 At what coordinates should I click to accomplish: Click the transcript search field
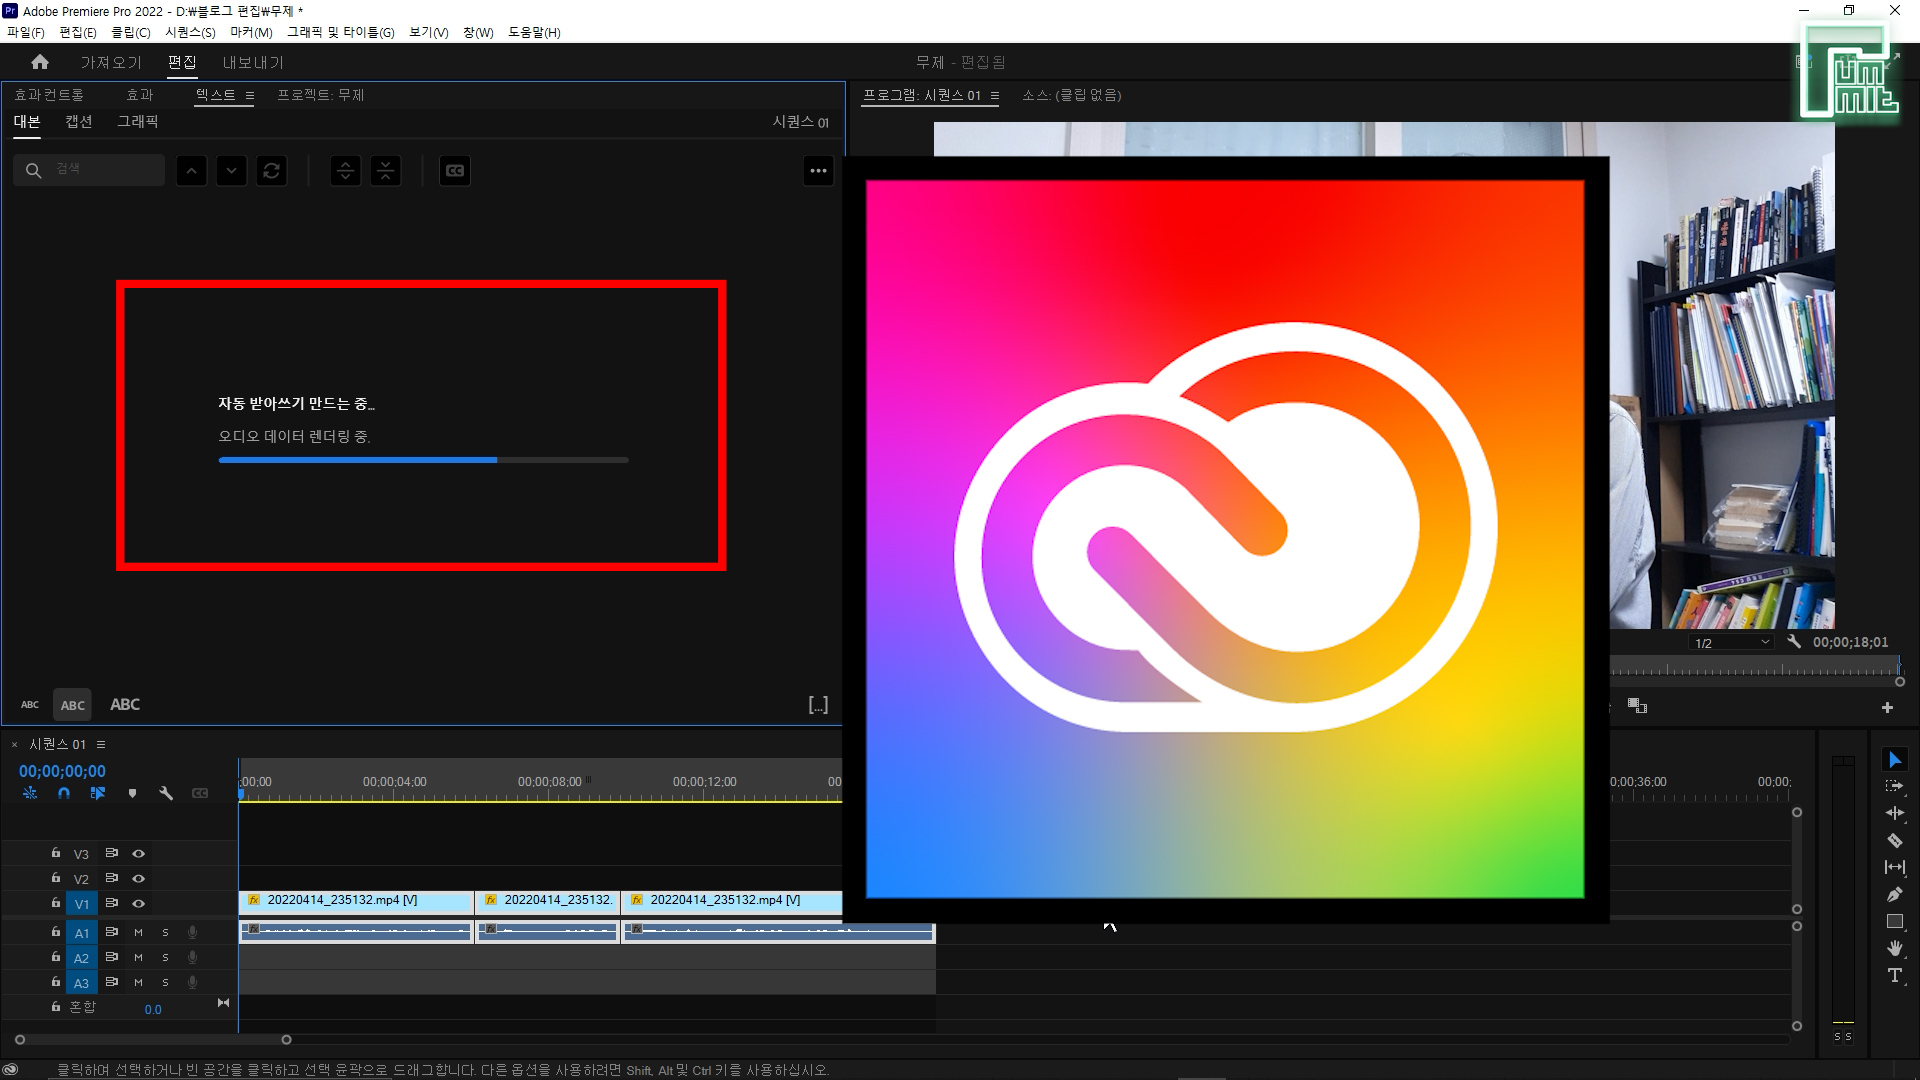100,170
